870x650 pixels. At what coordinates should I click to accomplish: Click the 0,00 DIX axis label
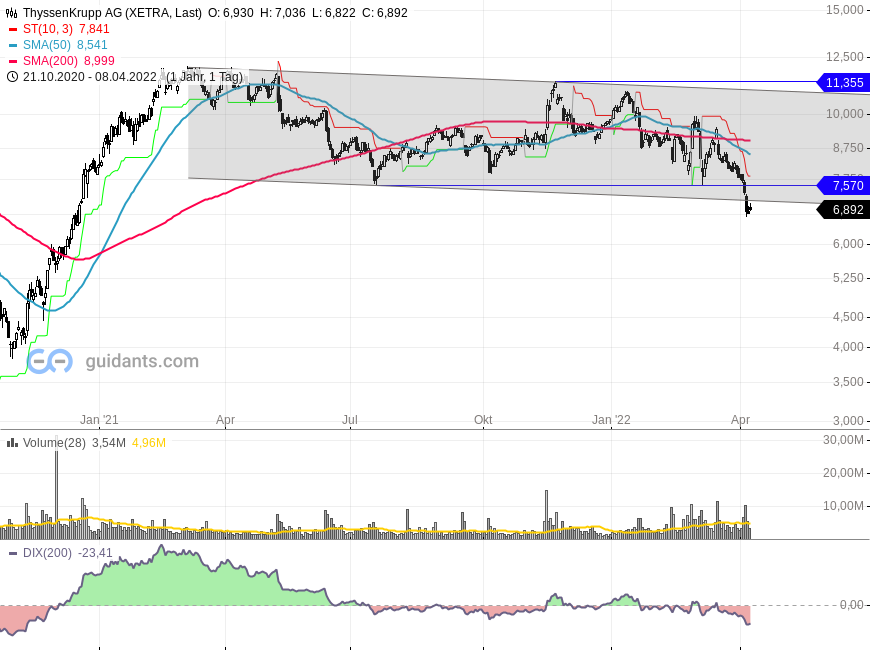pyautogui.click(x=852, y=604)
